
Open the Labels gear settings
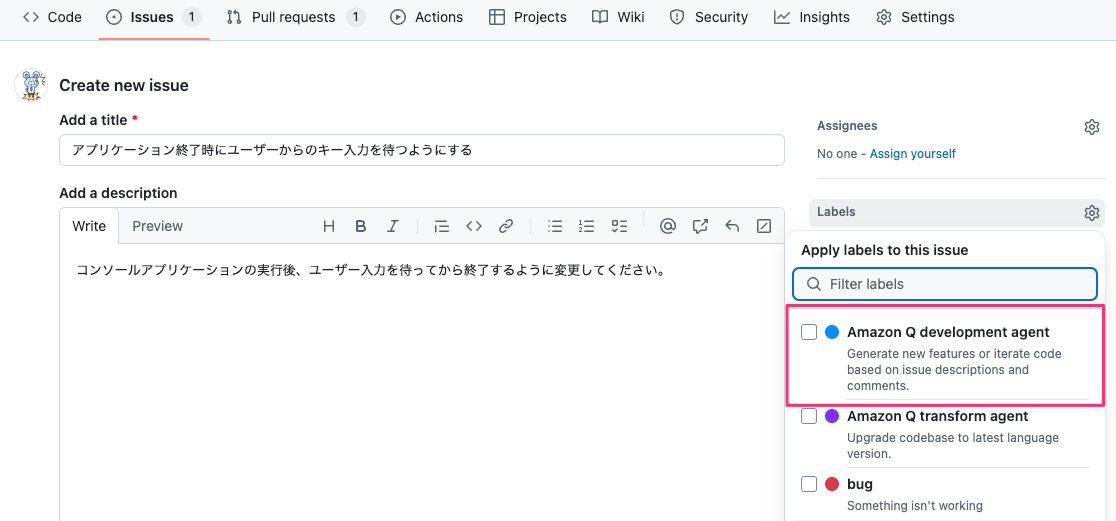[x=1092, y=212]
